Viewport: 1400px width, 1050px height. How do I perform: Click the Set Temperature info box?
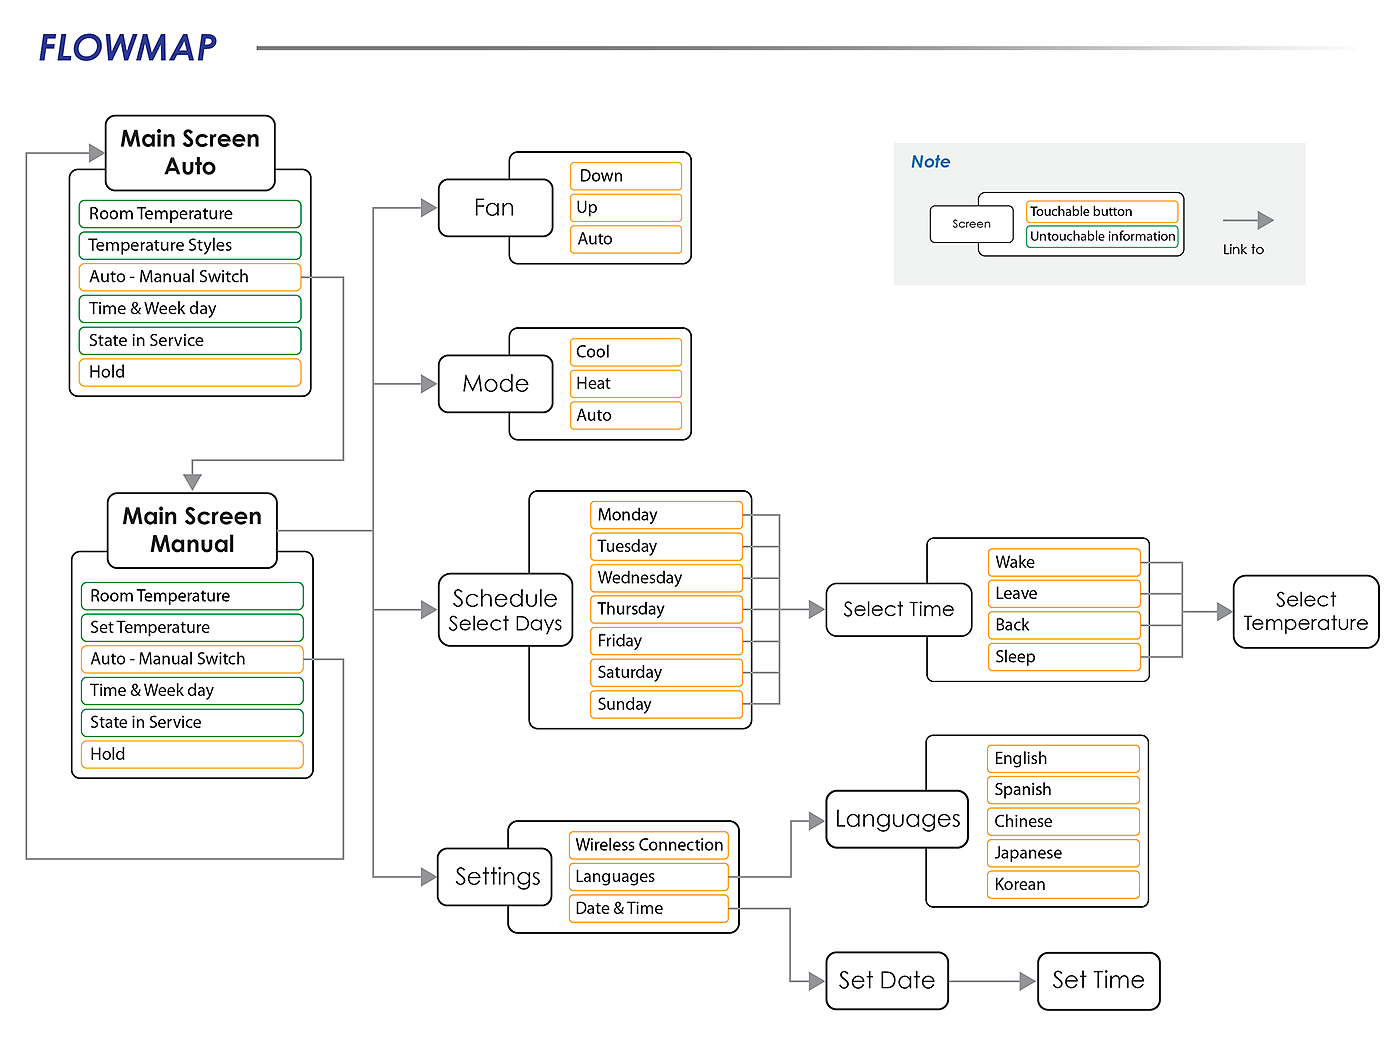(192, 628)
